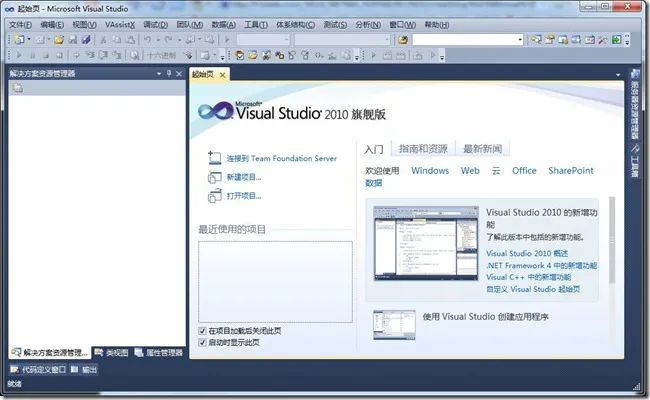Click the Toolbox hammer-wrench icon in toolbar
Screen dimensions: 650x400
tap(603, 40)
